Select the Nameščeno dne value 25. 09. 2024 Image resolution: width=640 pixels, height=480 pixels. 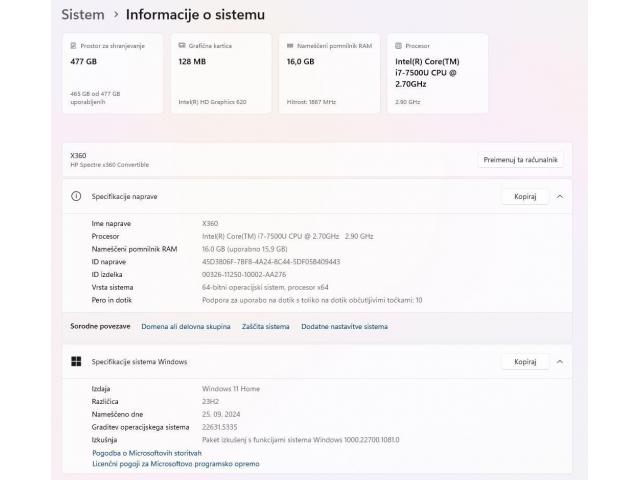pos(221,414)
